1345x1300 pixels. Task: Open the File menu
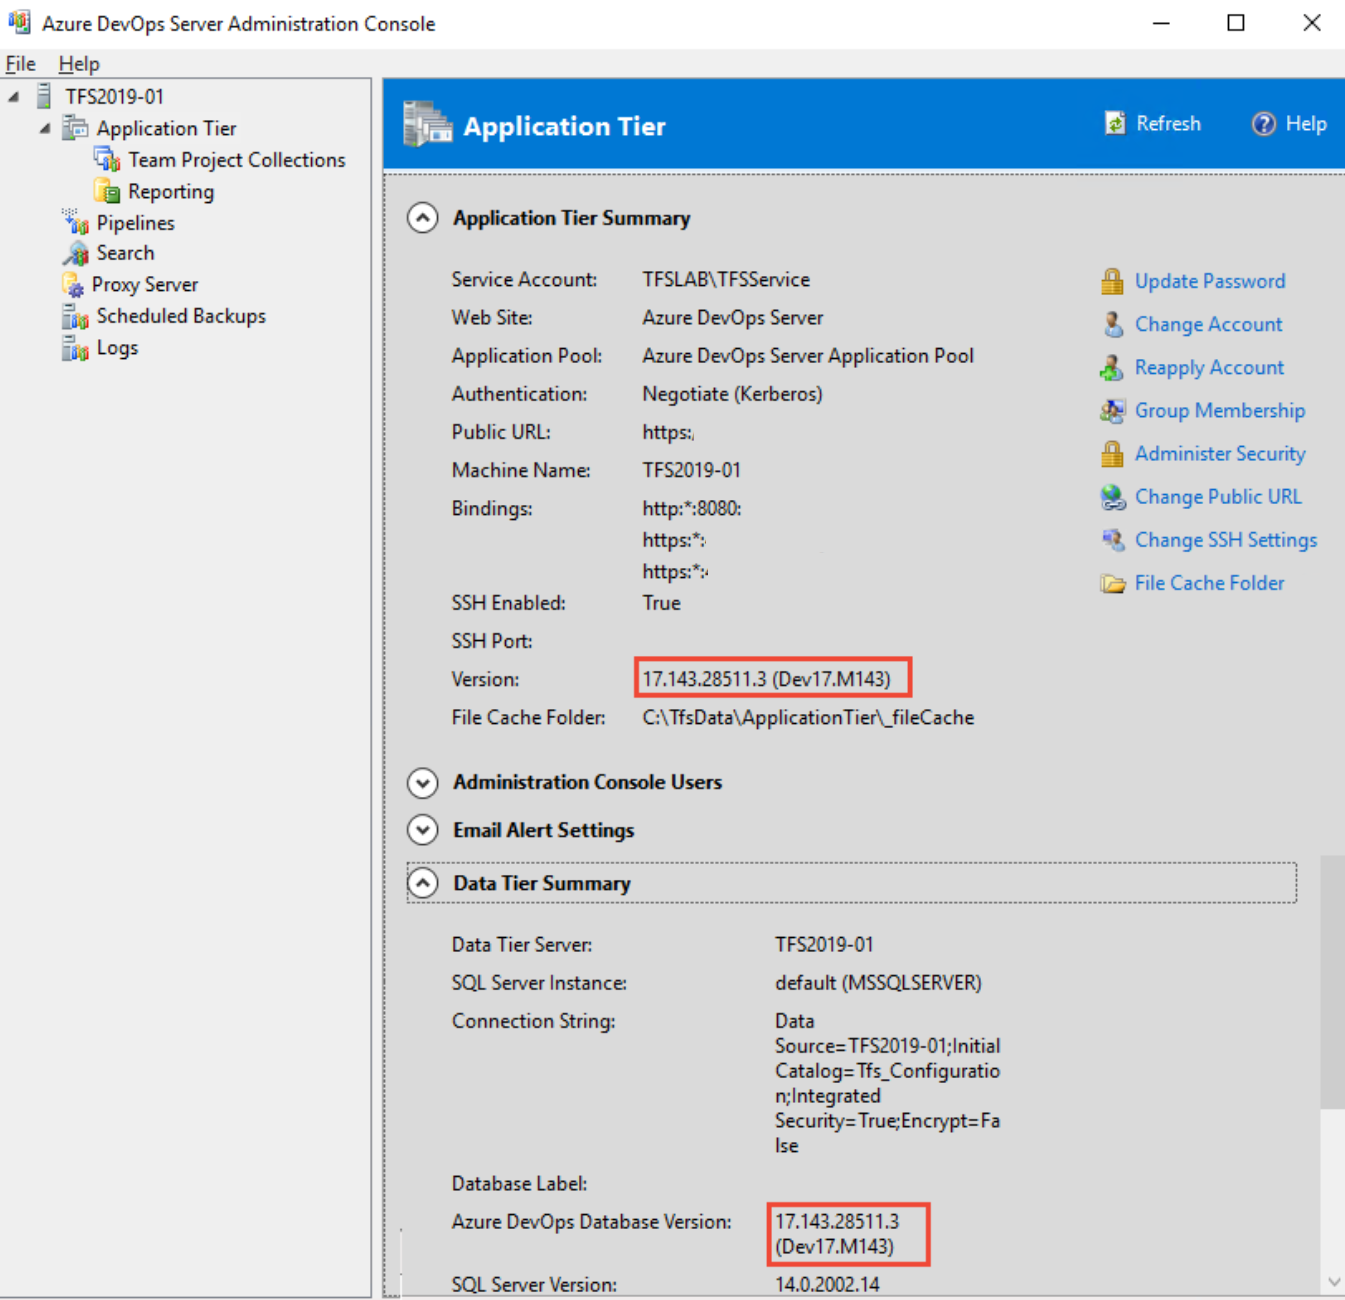19,63
